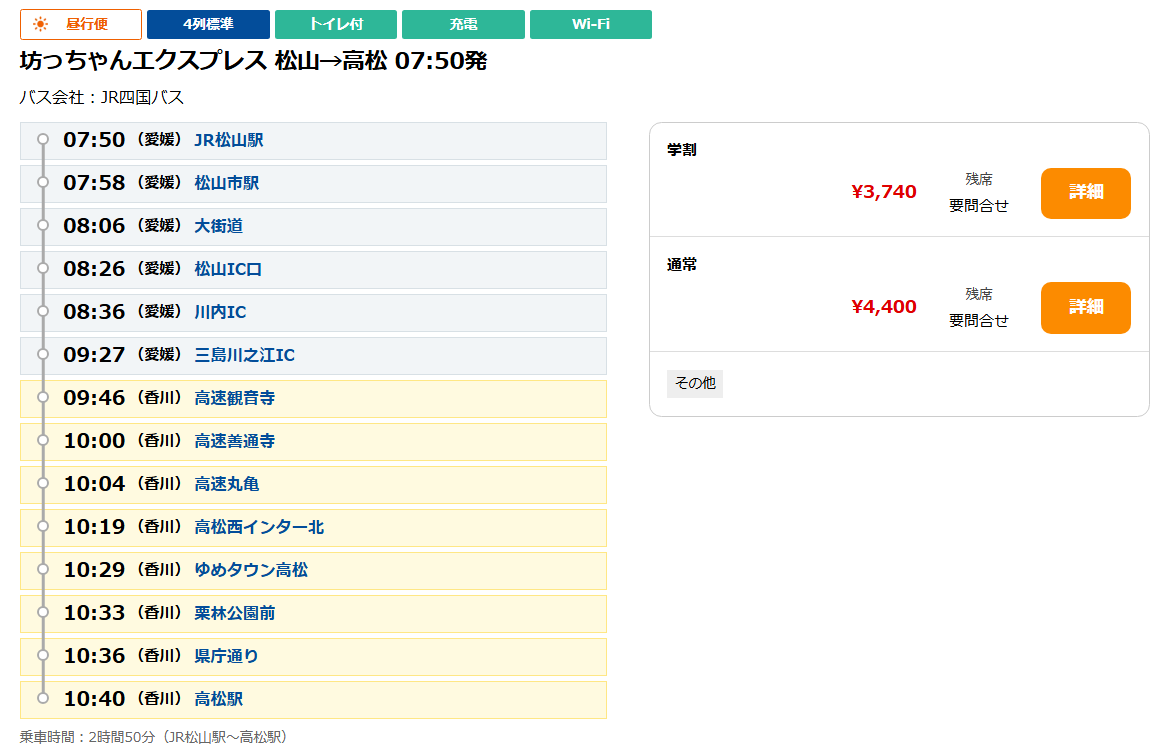Click the 4列標準 seat type badge

(209, 24)
